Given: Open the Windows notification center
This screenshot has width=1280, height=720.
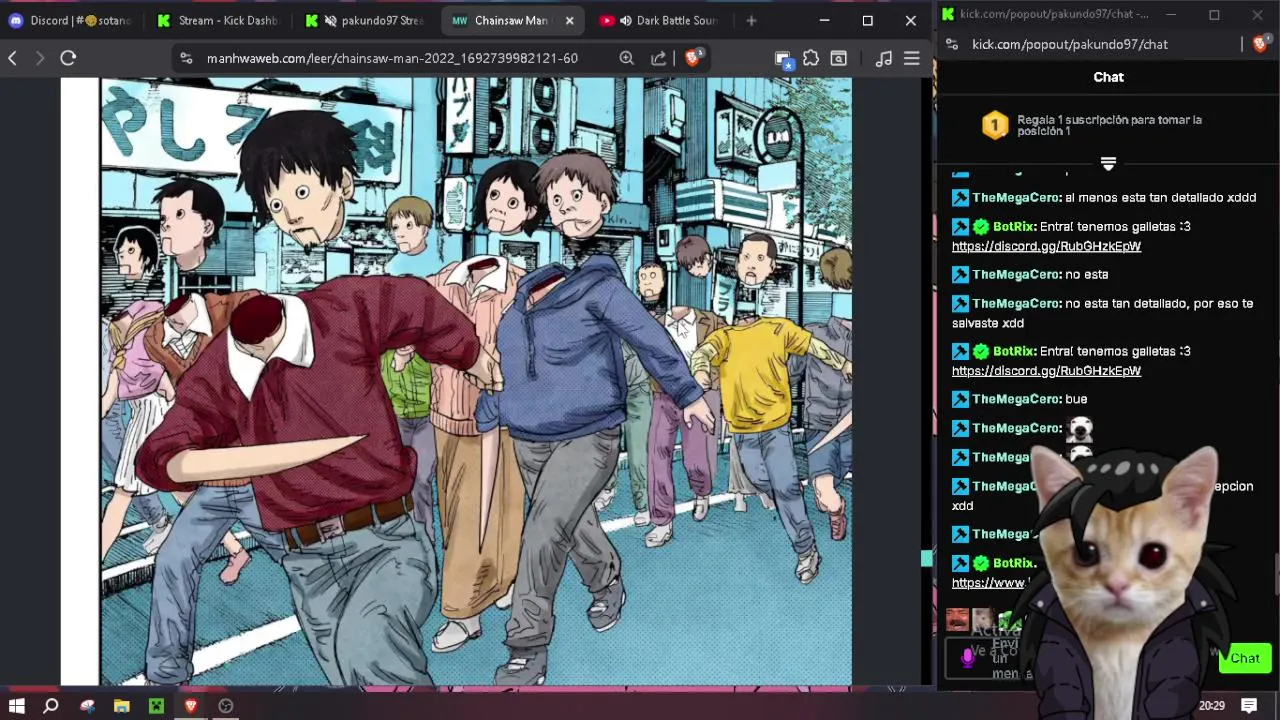Looking at the screenshot, I should 1249,705.
